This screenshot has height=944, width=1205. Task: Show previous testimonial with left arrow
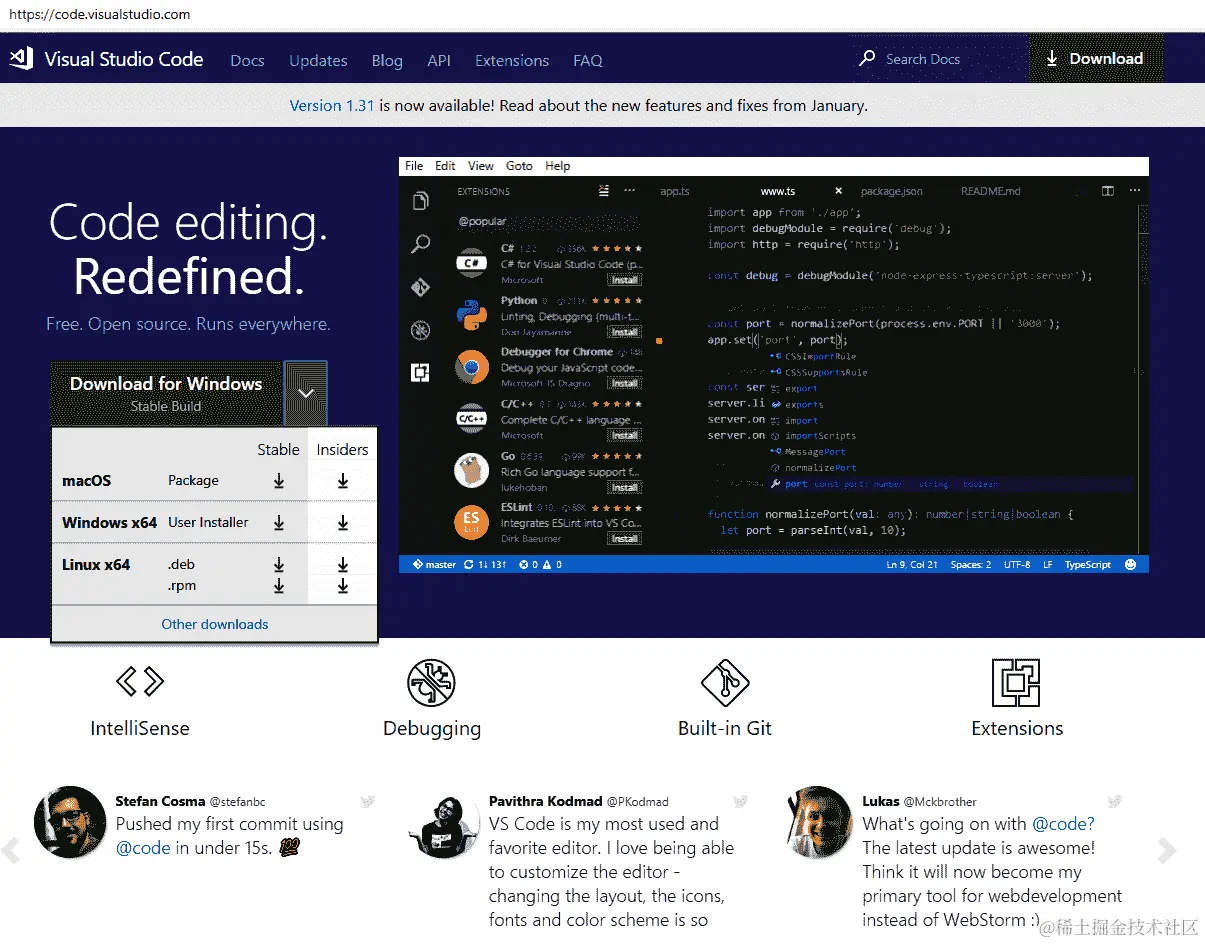click(x=11, y=851)
